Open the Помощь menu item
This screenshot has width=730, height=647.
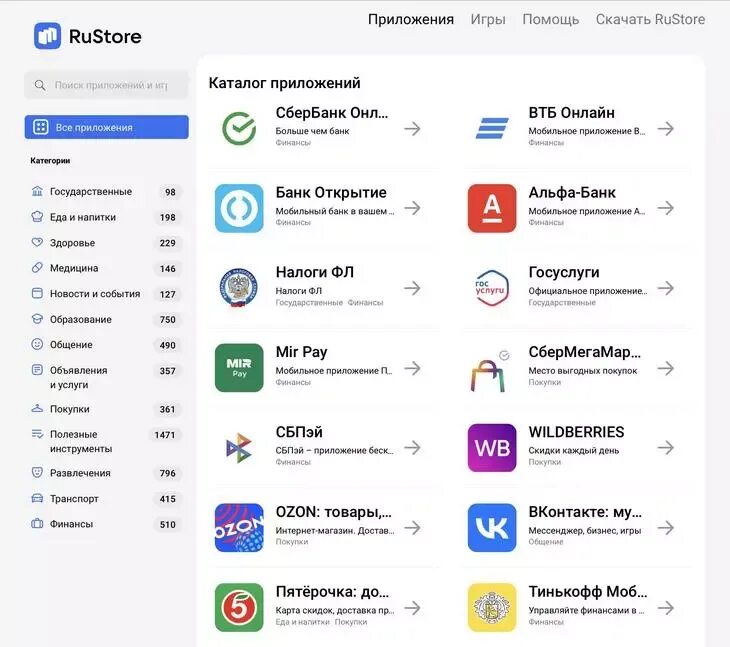click(x=551, y=20)
